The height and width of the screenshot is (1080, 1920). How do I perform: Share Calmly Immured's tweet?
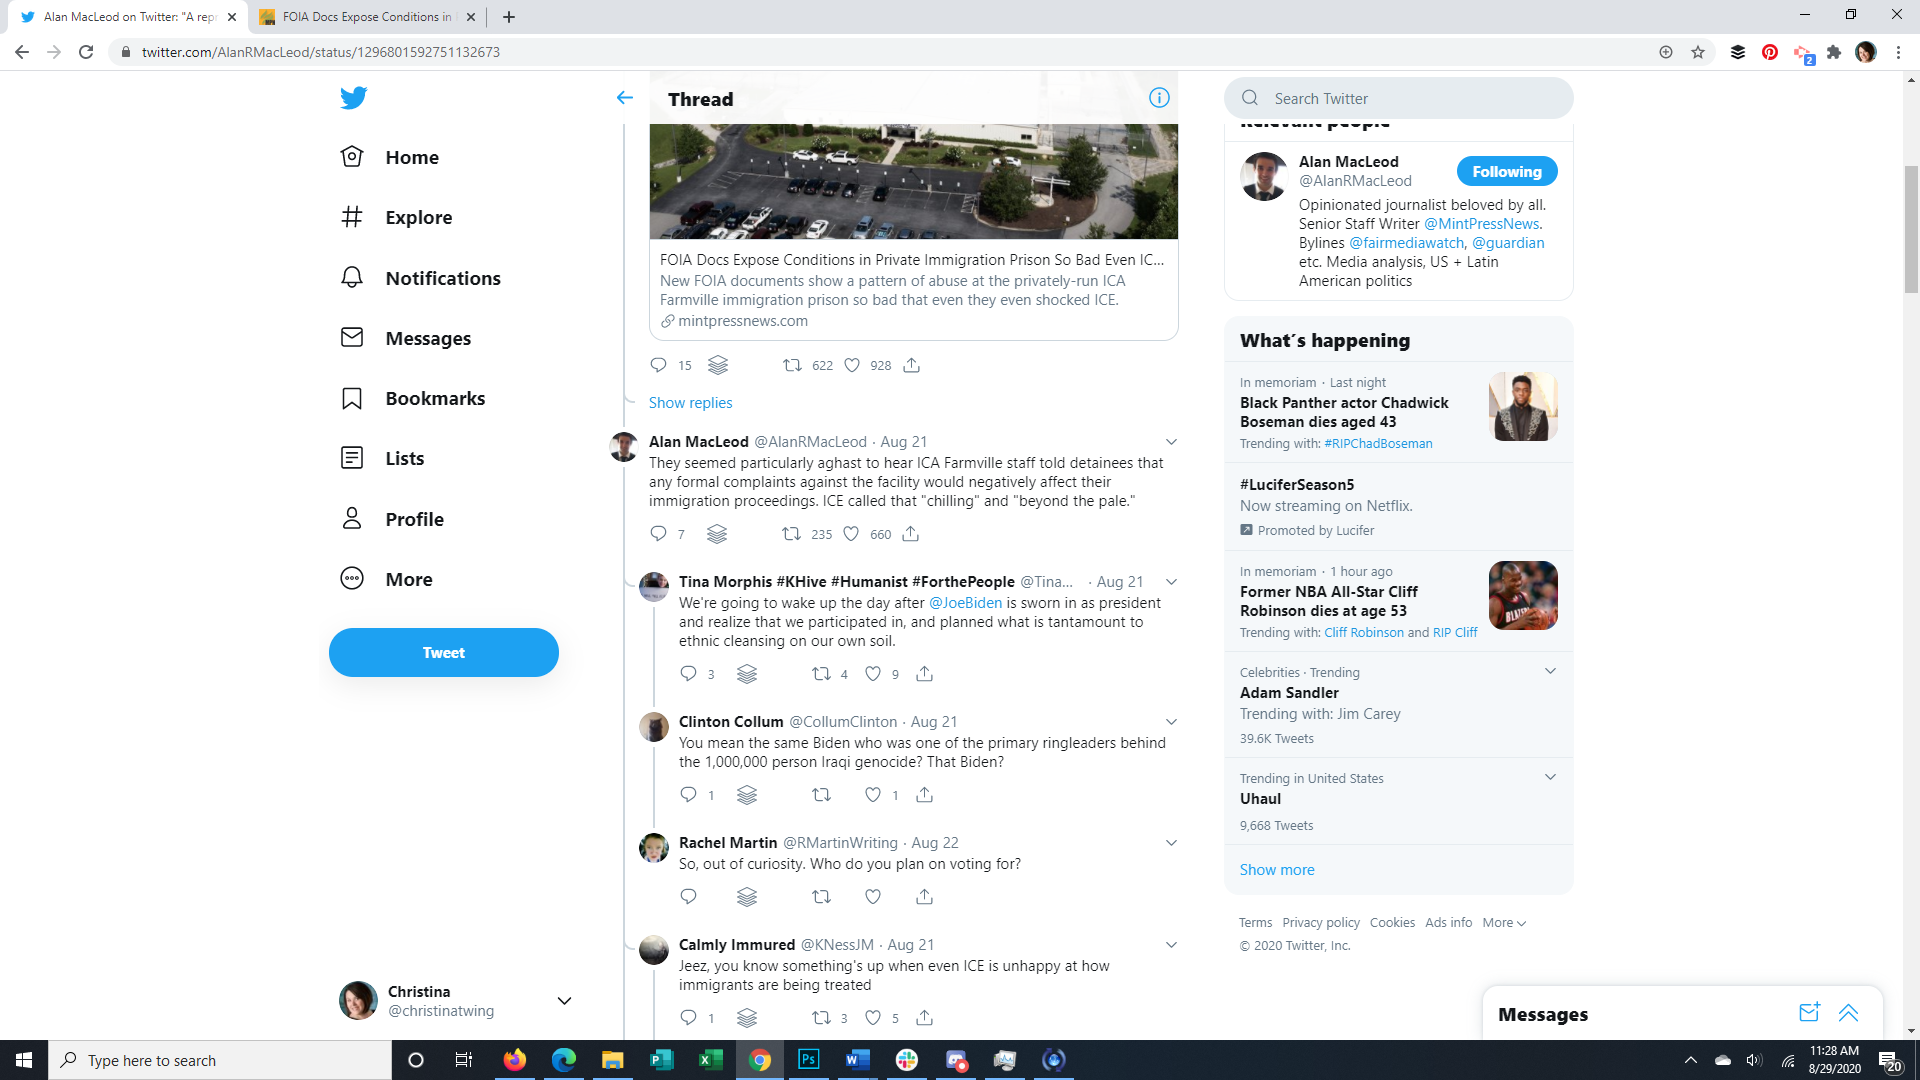(924, 1018)
